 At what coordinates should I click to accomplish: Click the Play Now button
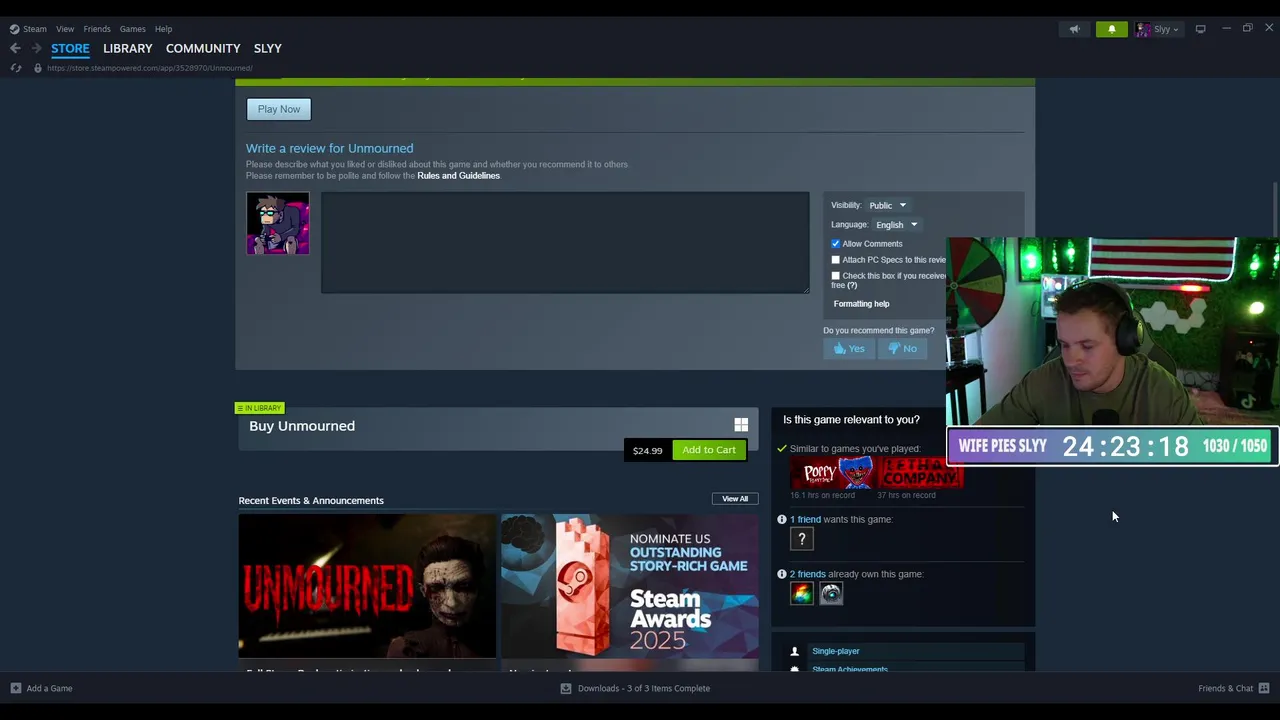279,109
